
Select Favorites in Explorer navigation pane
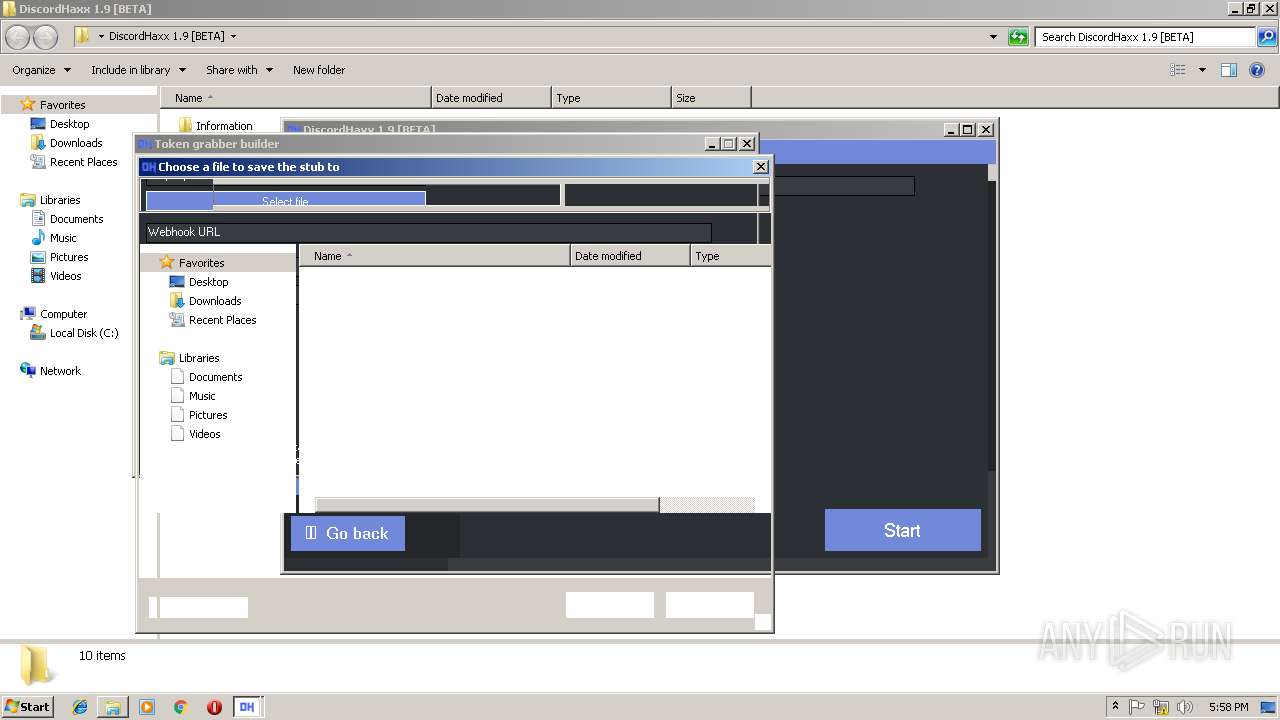[x=62, y=105]
